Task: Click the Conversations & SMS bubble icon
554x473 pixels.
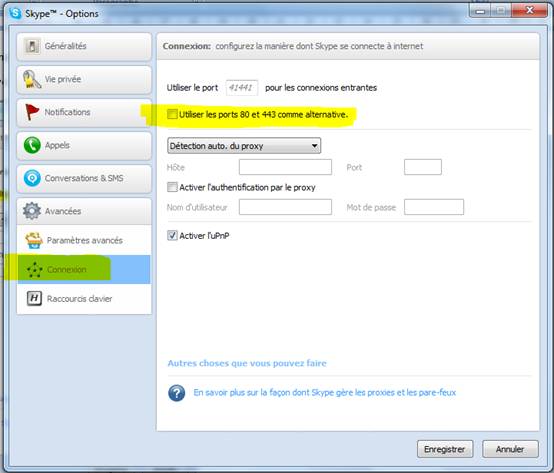Action: (32, 178)
